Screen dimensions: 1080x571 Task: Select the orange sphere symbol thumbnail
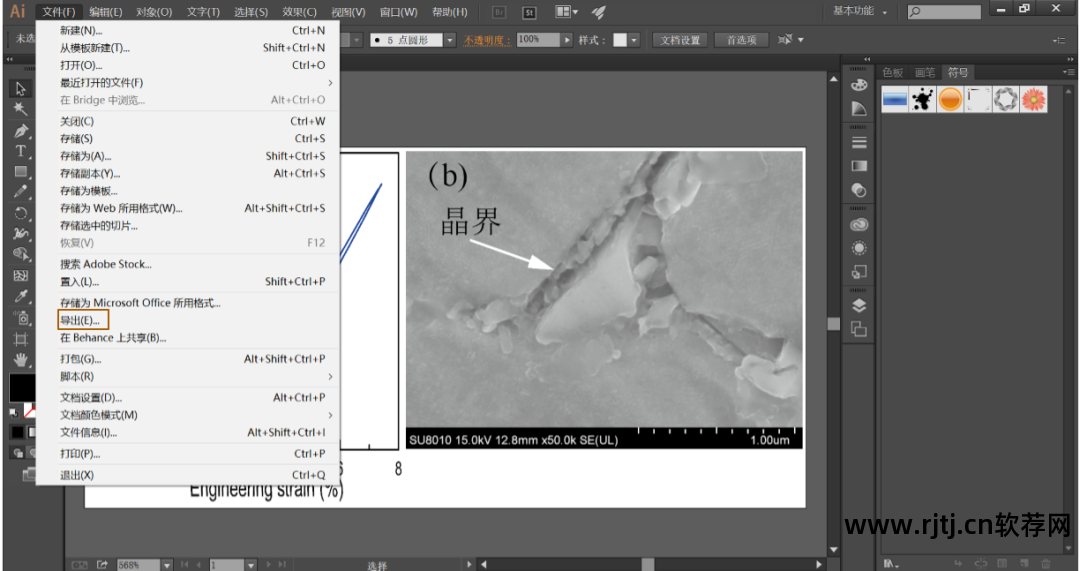pyautogui.click(x=951, y=100)
